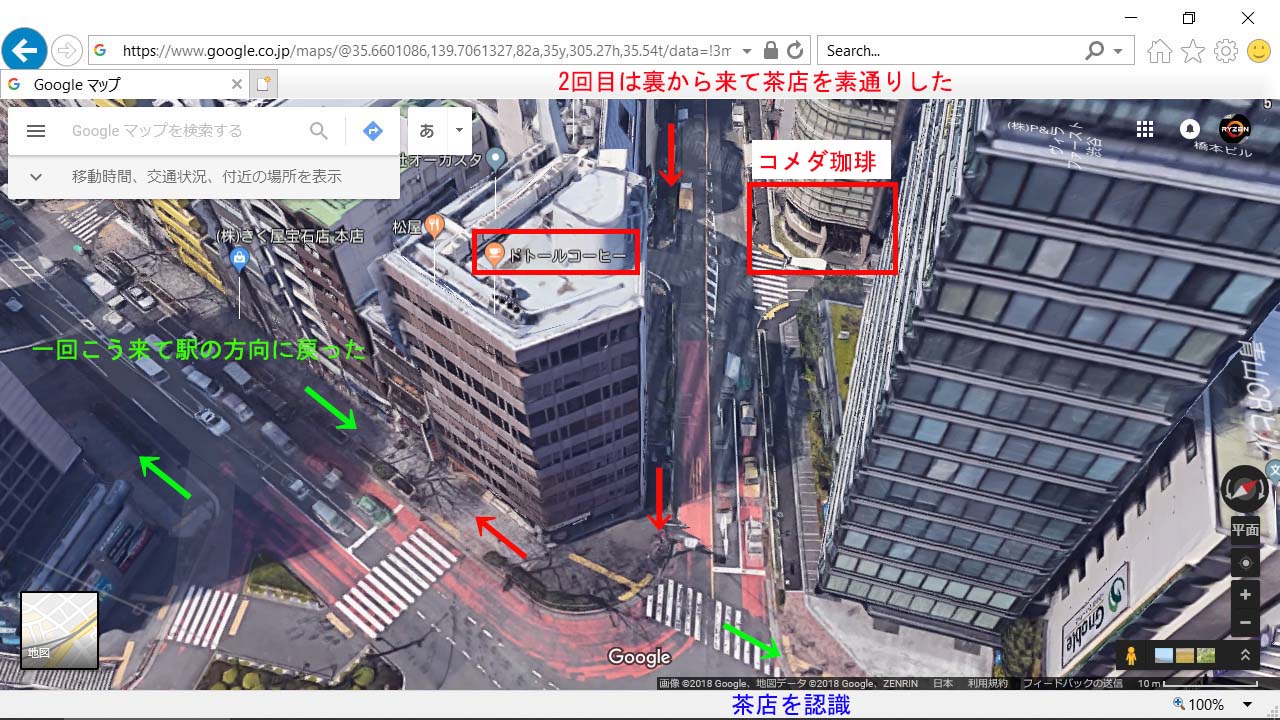Go back with the browser Back arrow
The width and height of the screenshot is (1280, 720).
pyautogui.click(x=25, y=49)
